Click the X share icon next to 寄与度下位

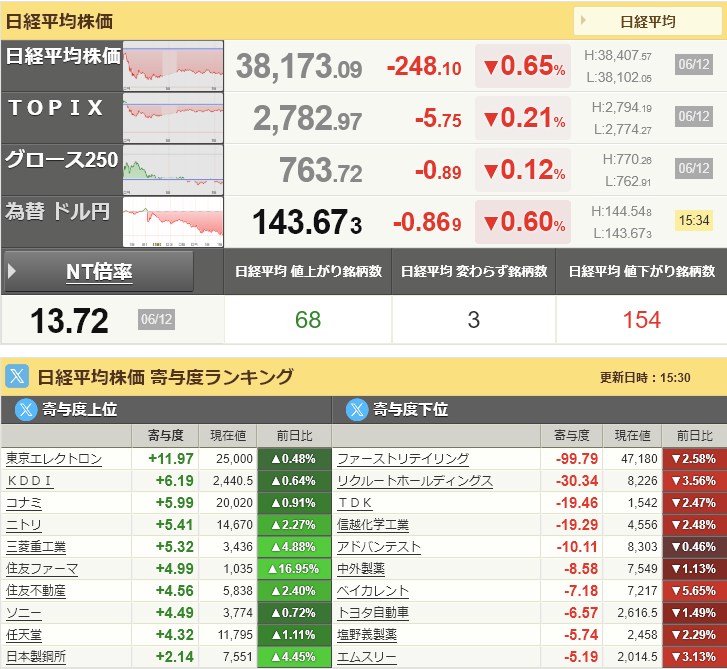point(357,410)
